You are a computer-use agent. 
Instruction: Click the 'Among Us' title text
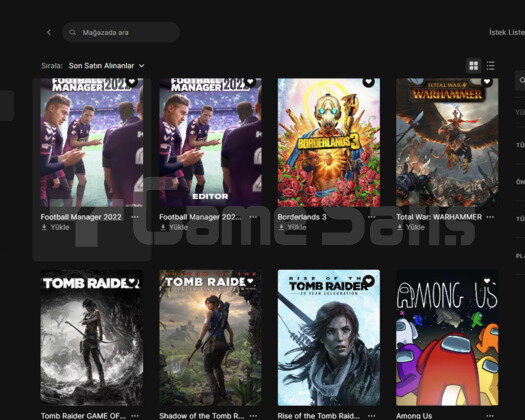(x=414, y=416)
